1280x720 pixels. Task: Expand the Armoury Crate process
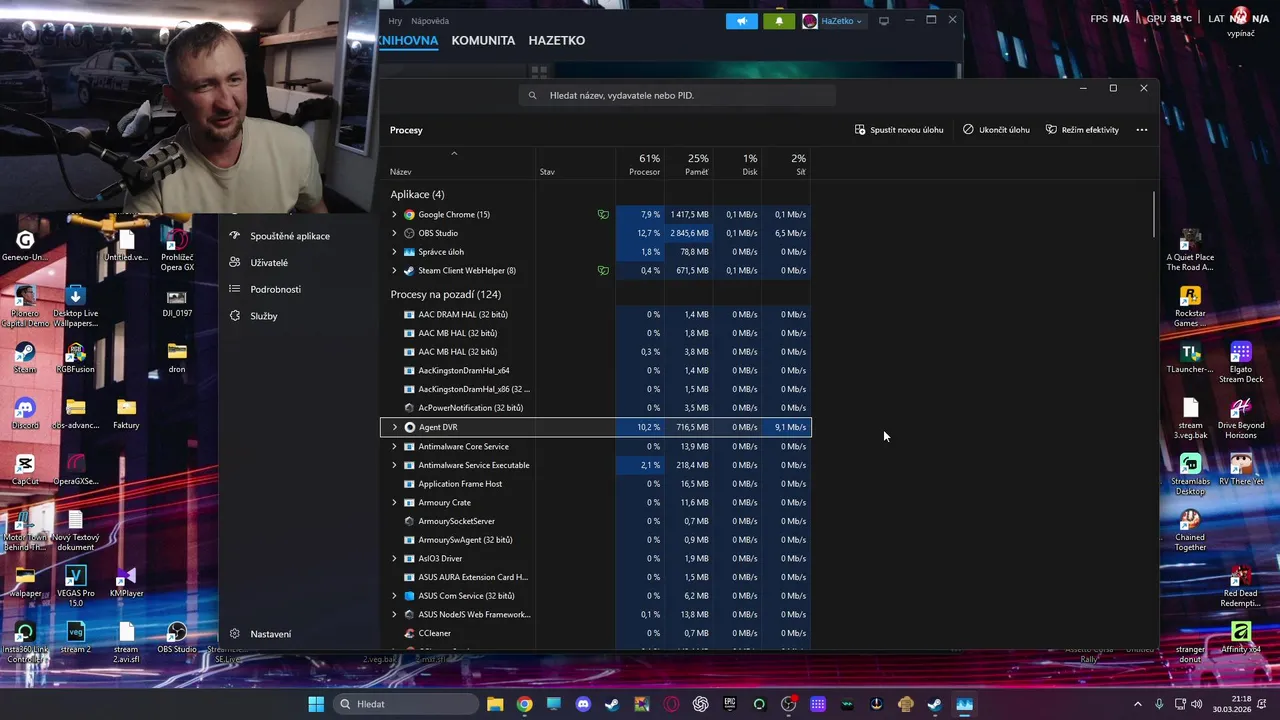(x=394, y=502)
